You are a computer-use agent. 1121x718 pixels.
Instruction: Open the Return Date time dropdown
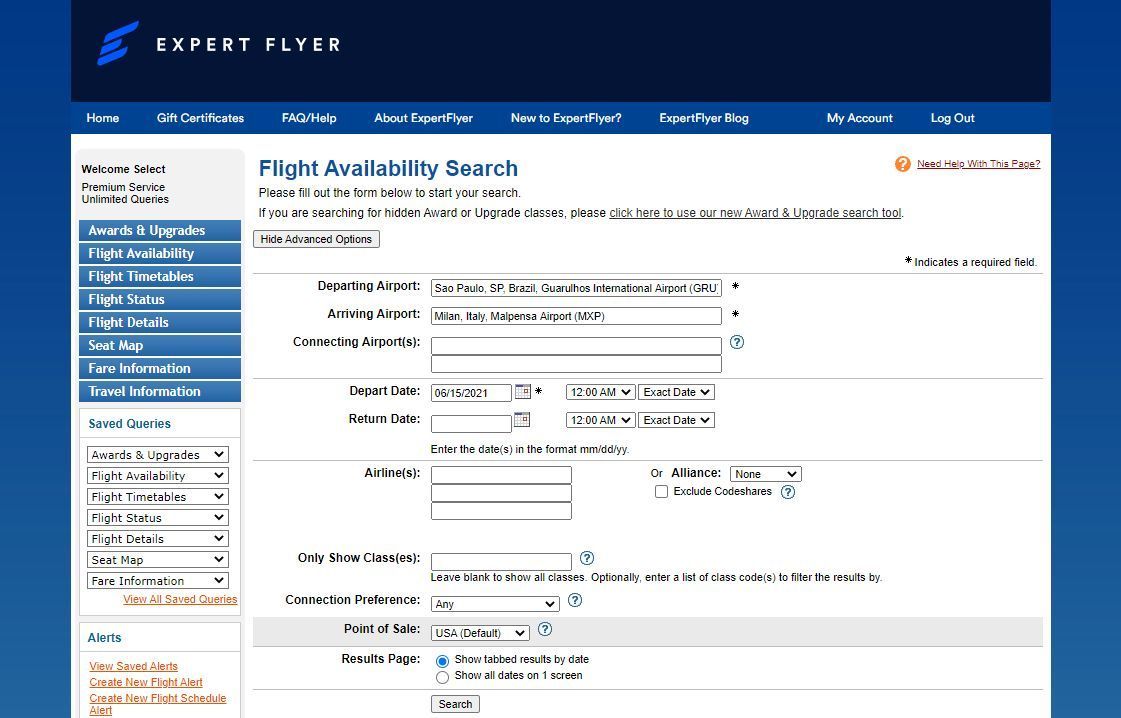click(600, 420)
